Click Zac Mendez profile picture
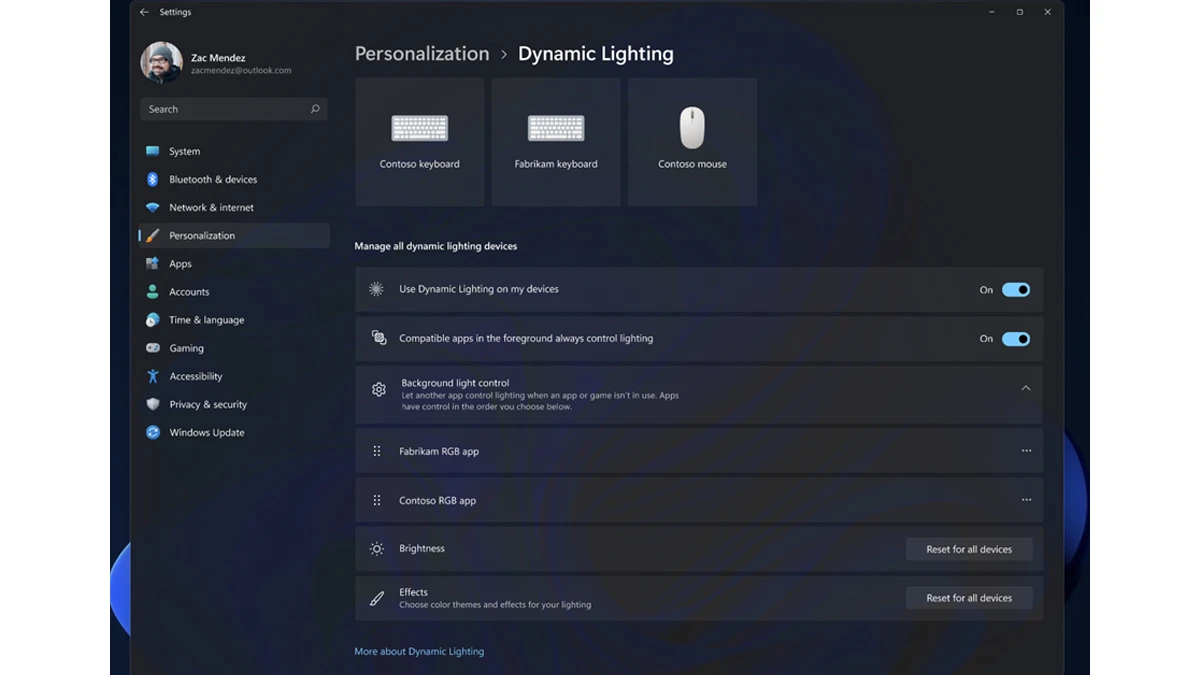The height and width of the screenshot is (675, 1200). point(161,63)
